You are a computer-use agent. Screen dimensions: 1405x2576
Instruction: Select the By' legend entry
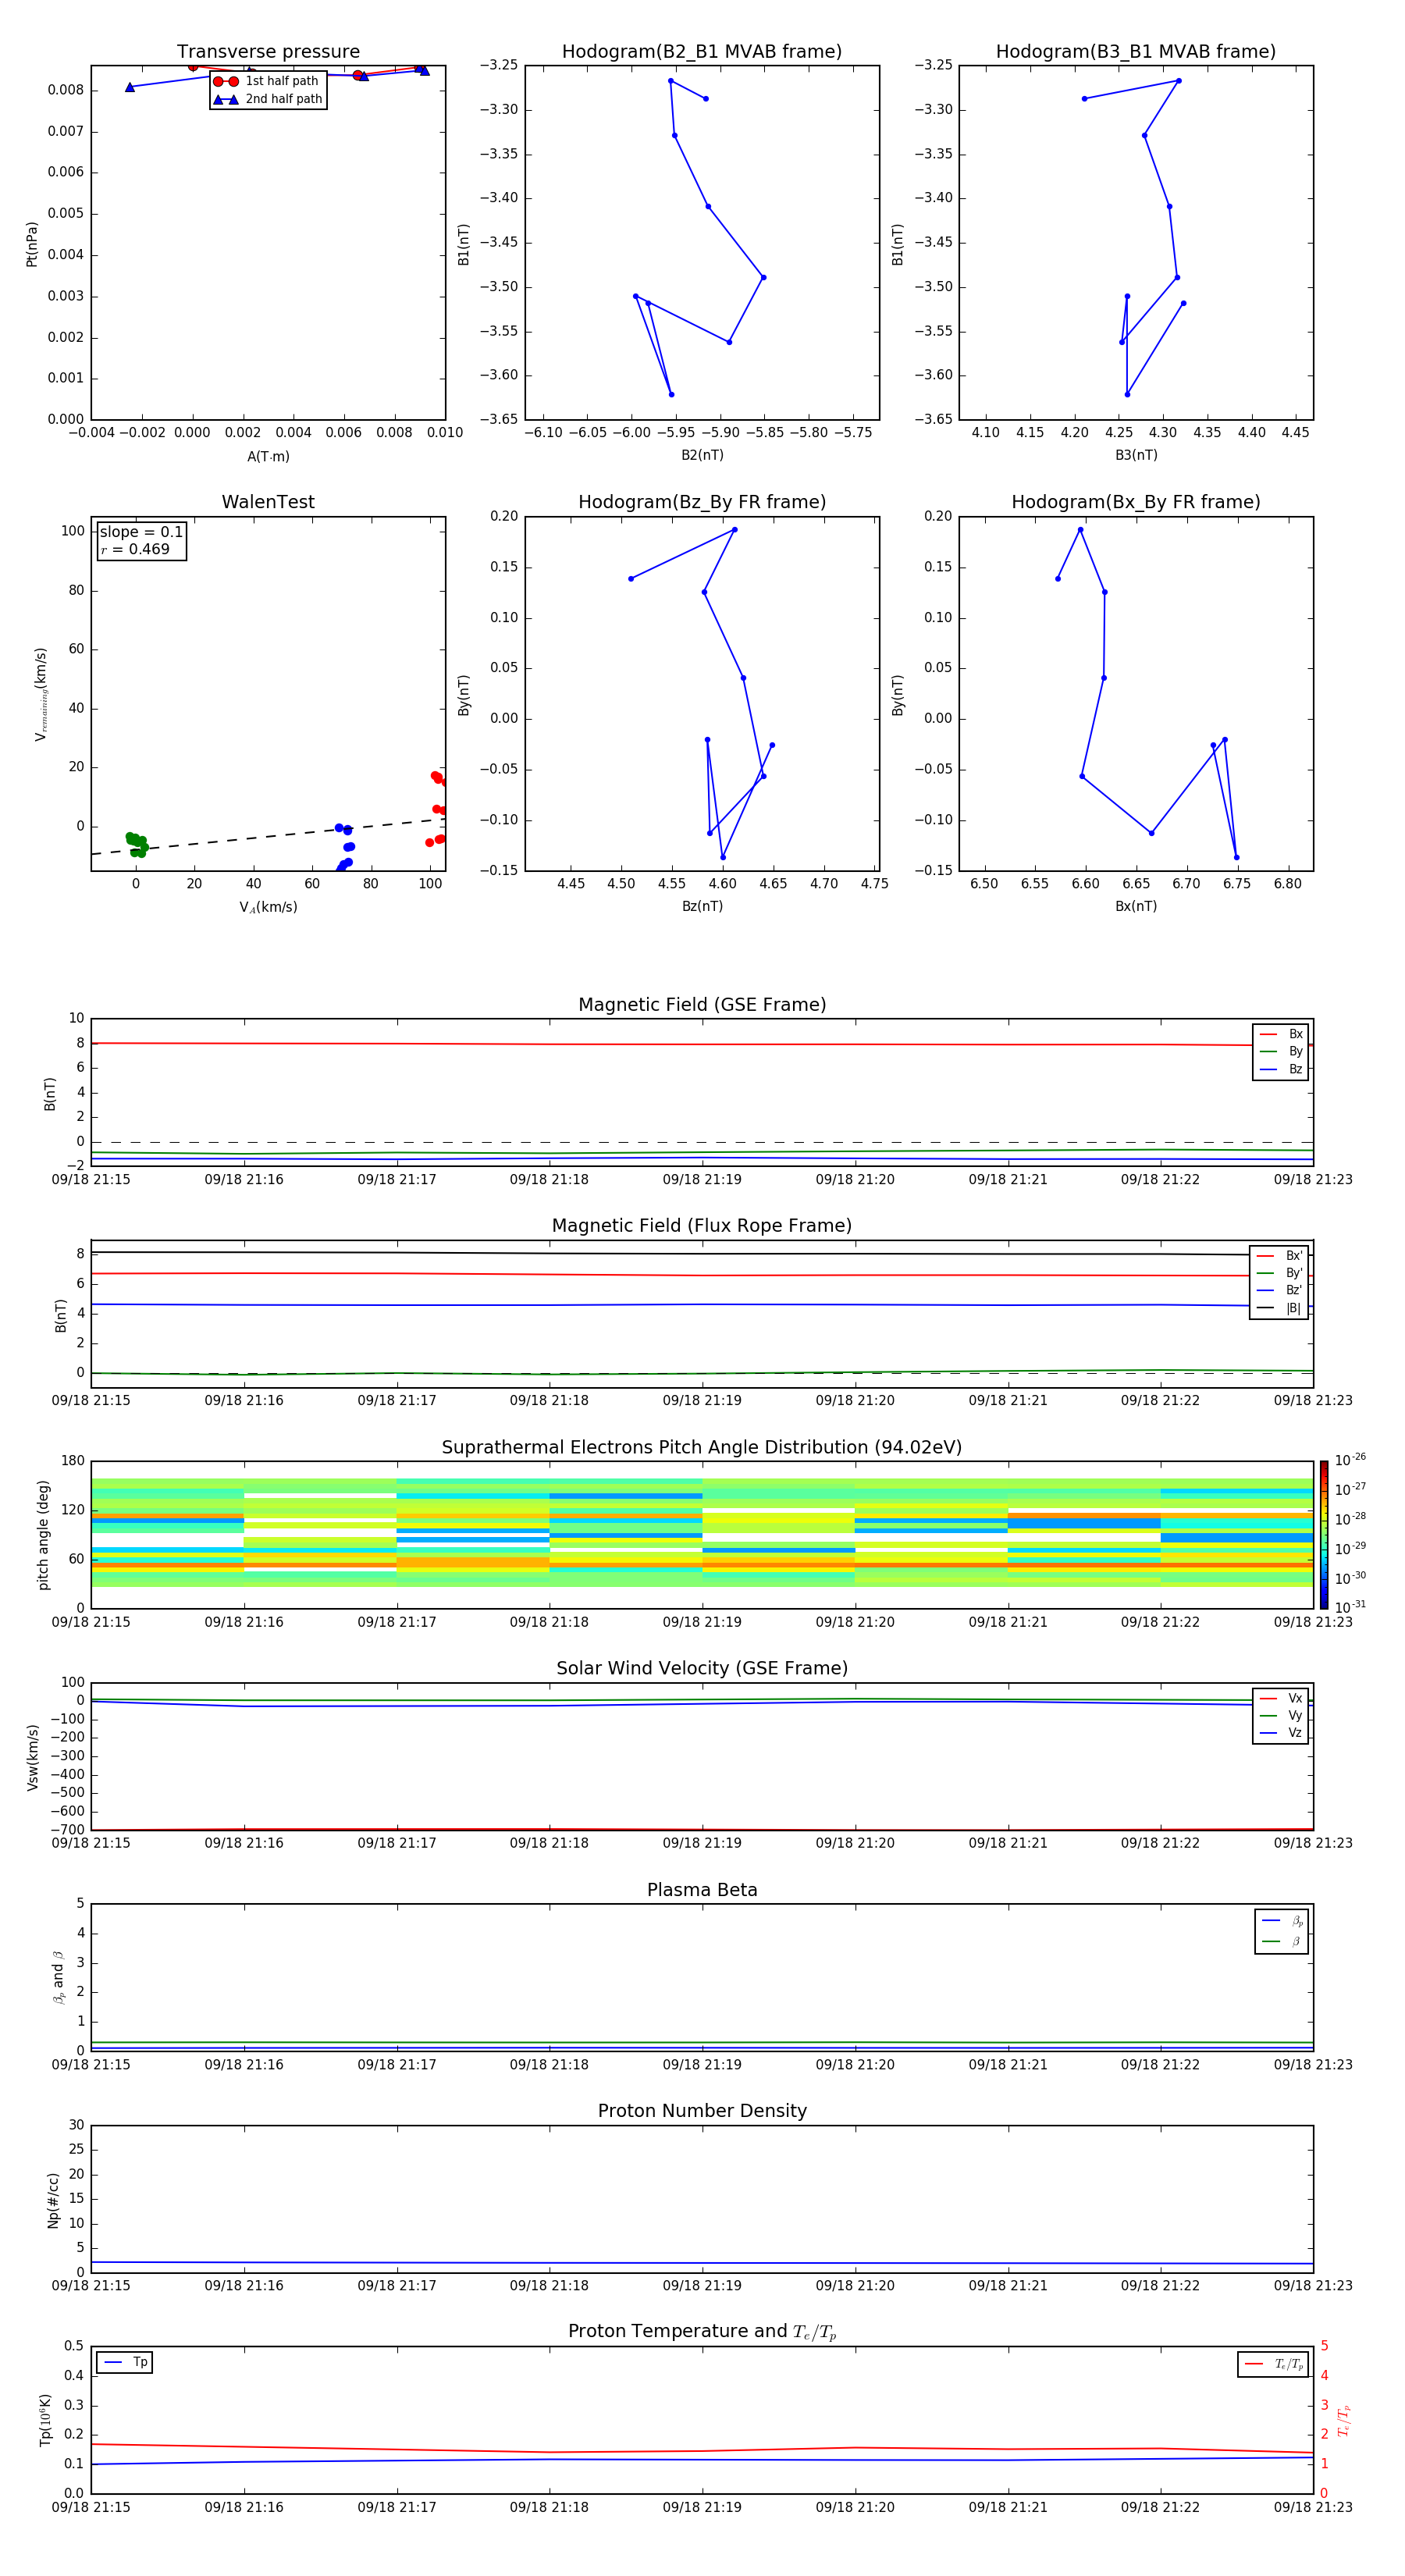click(1280, 1273)
